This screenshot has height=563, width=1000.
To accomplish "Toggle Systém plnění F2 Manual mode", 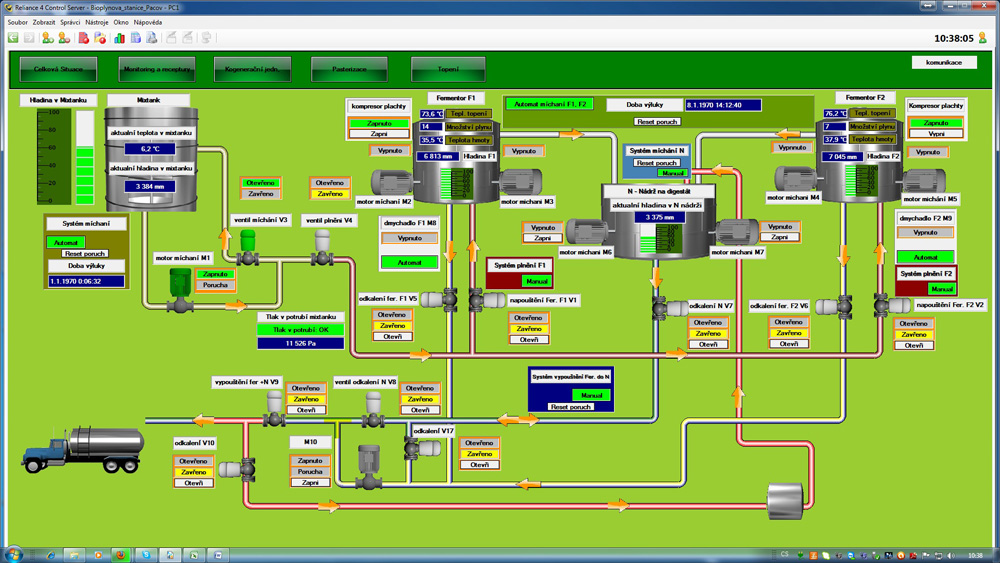I will tap(942, 289).
